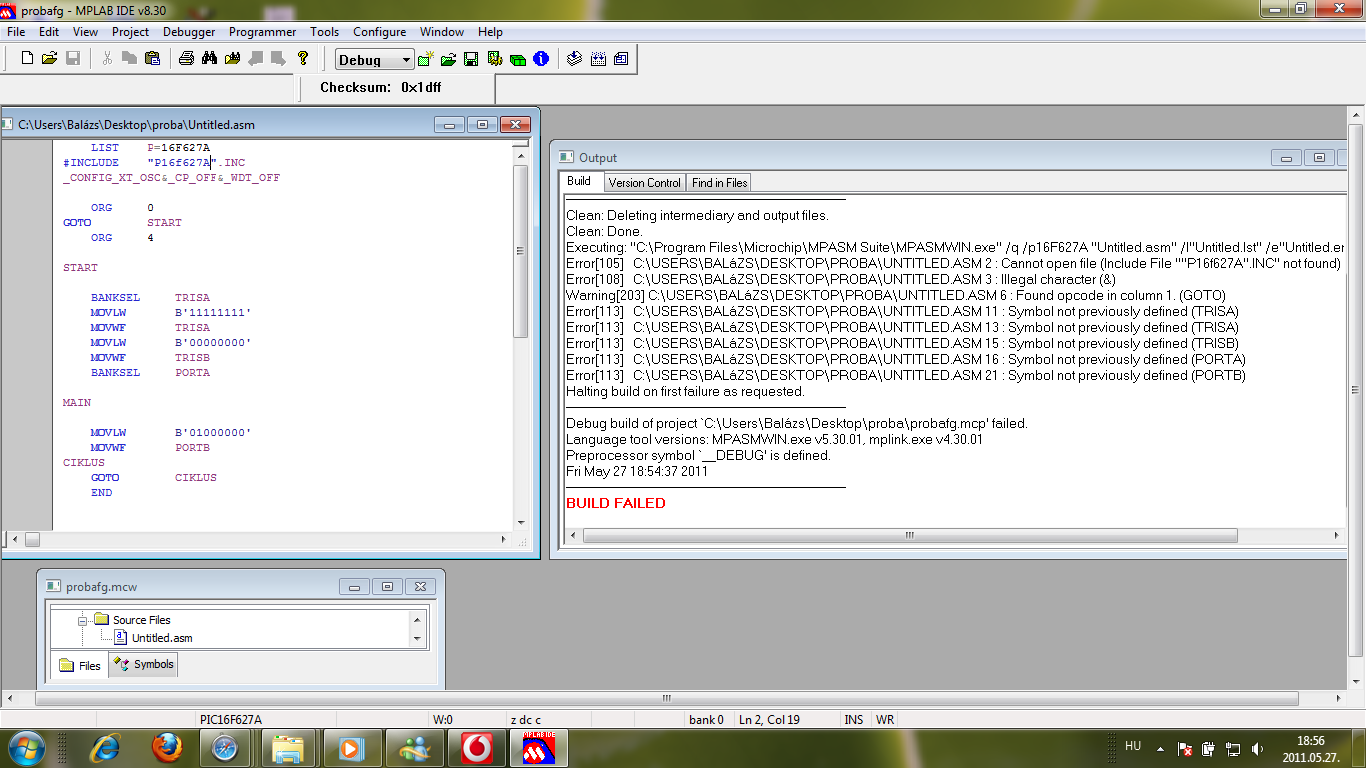1366x768 pixels.
Task: Click the HU language indicator
Action: tap(1133, 746)
